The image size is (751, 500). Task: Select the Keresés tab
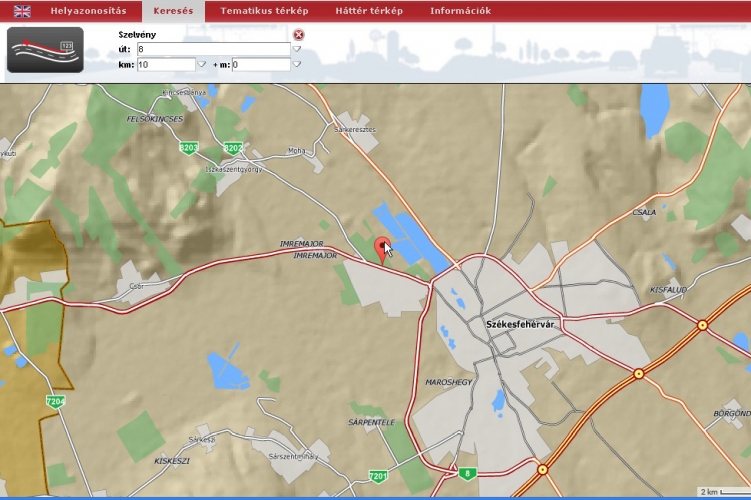tap(173, 11)
